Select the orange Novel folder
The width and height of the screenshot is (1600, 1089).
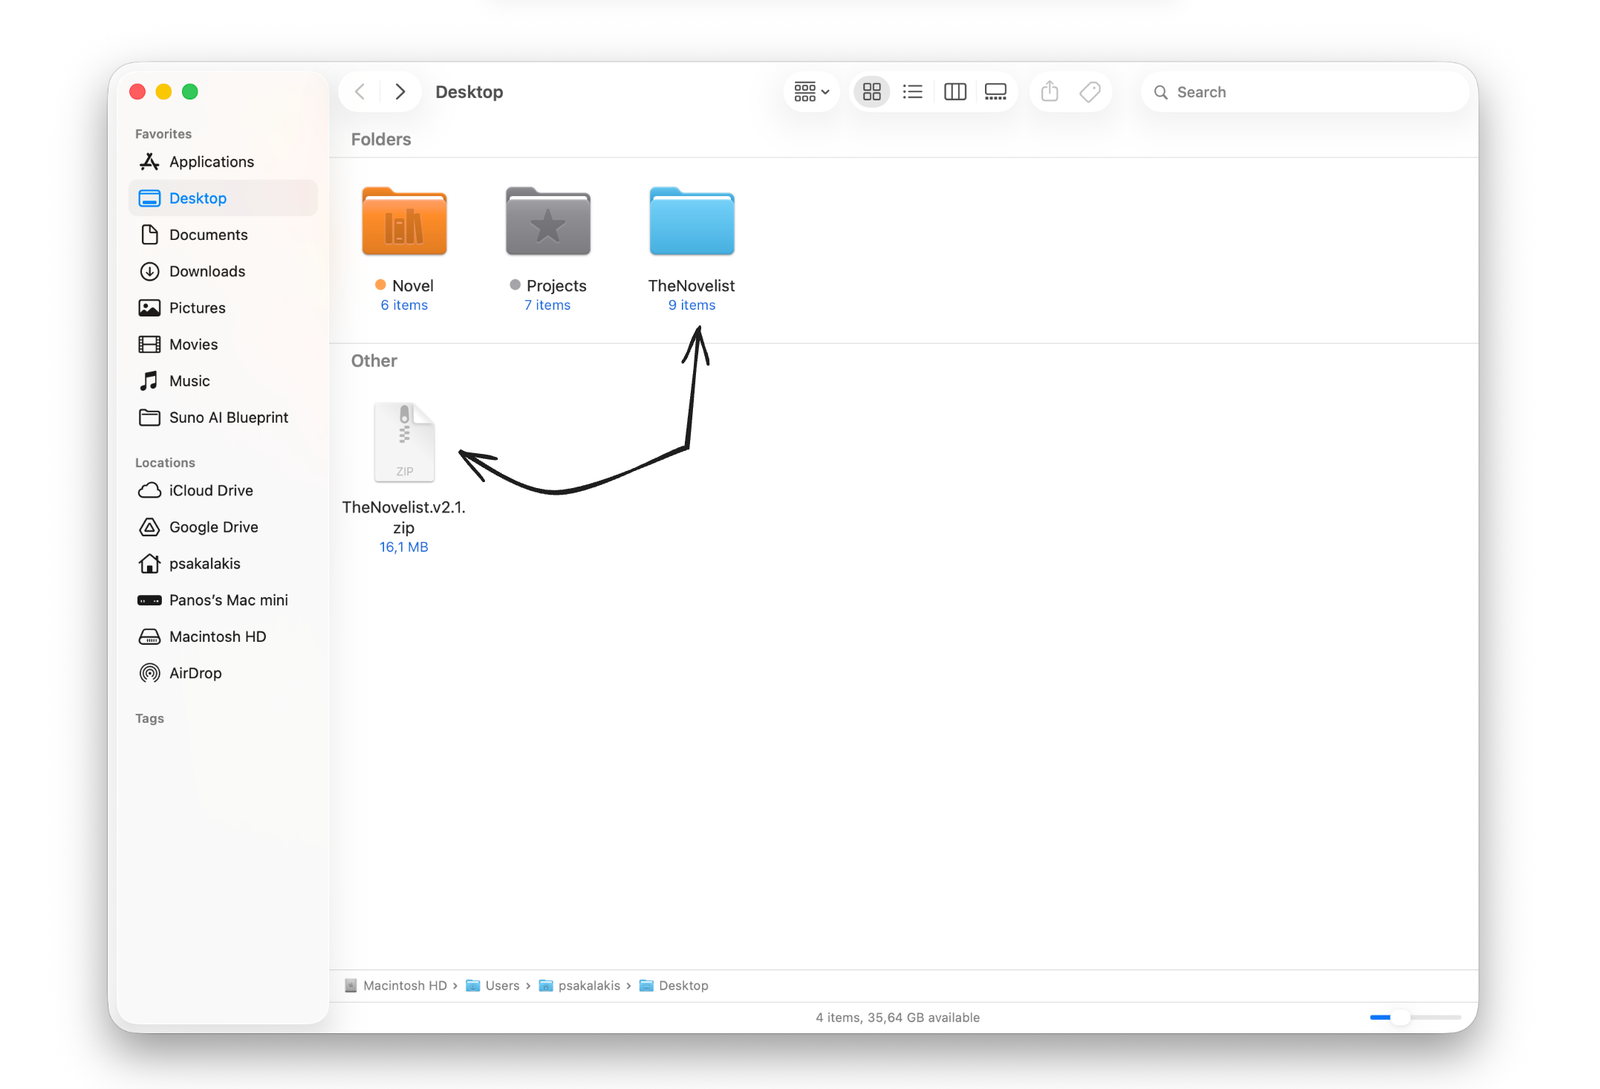[404, 222]
